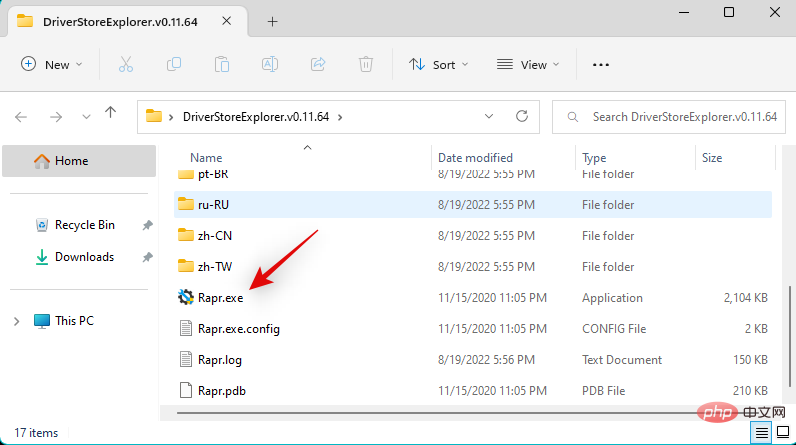Click the Rename icon in toolbar

coord(270,64)
